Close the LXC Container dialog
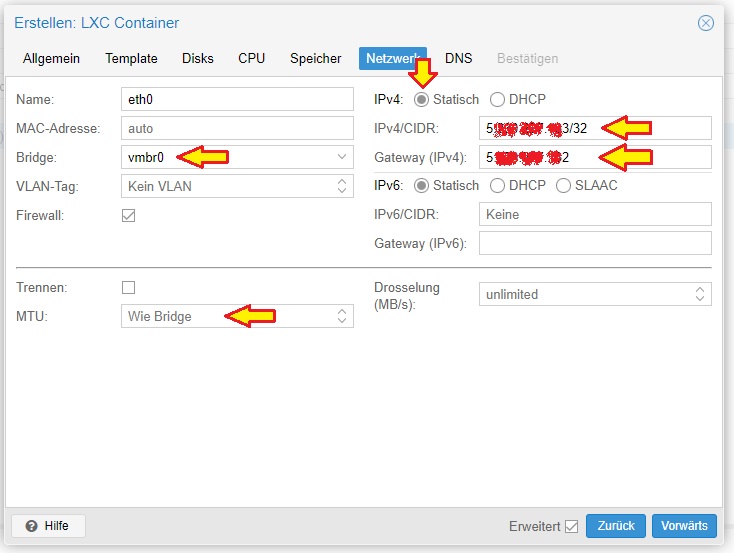 pos(706,23)
